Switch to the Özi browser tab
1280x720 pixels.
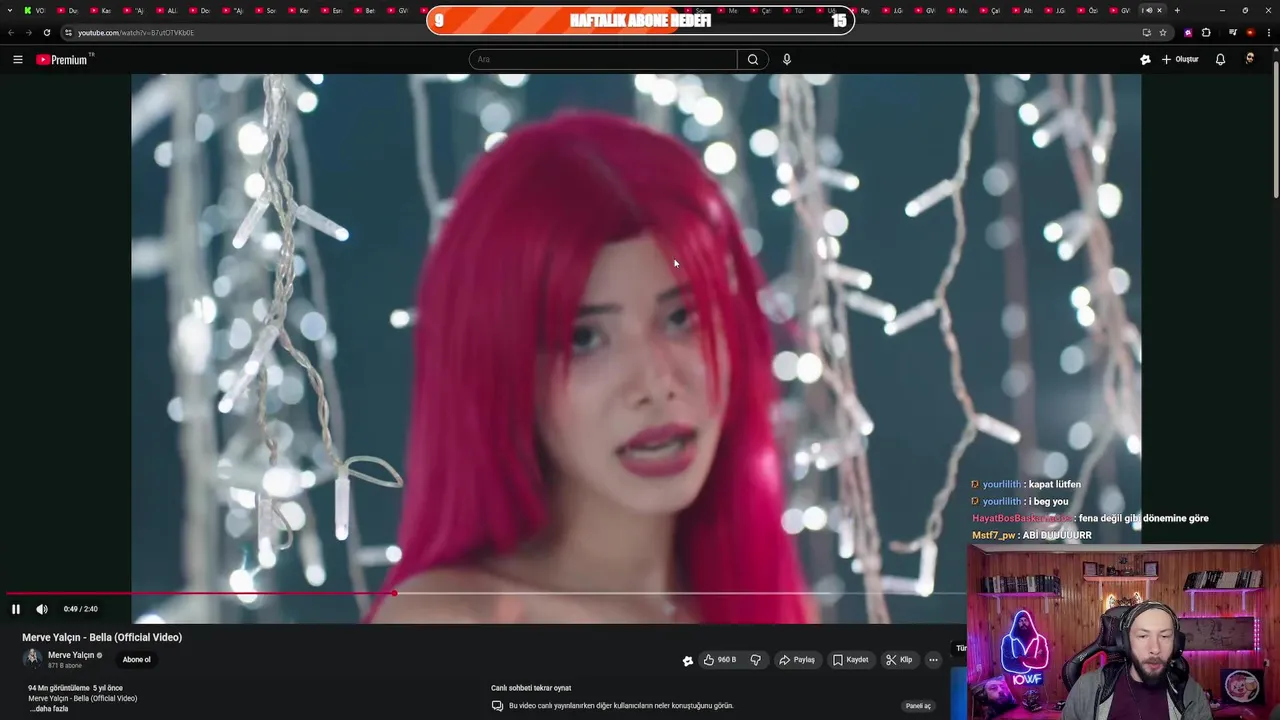1088,11
